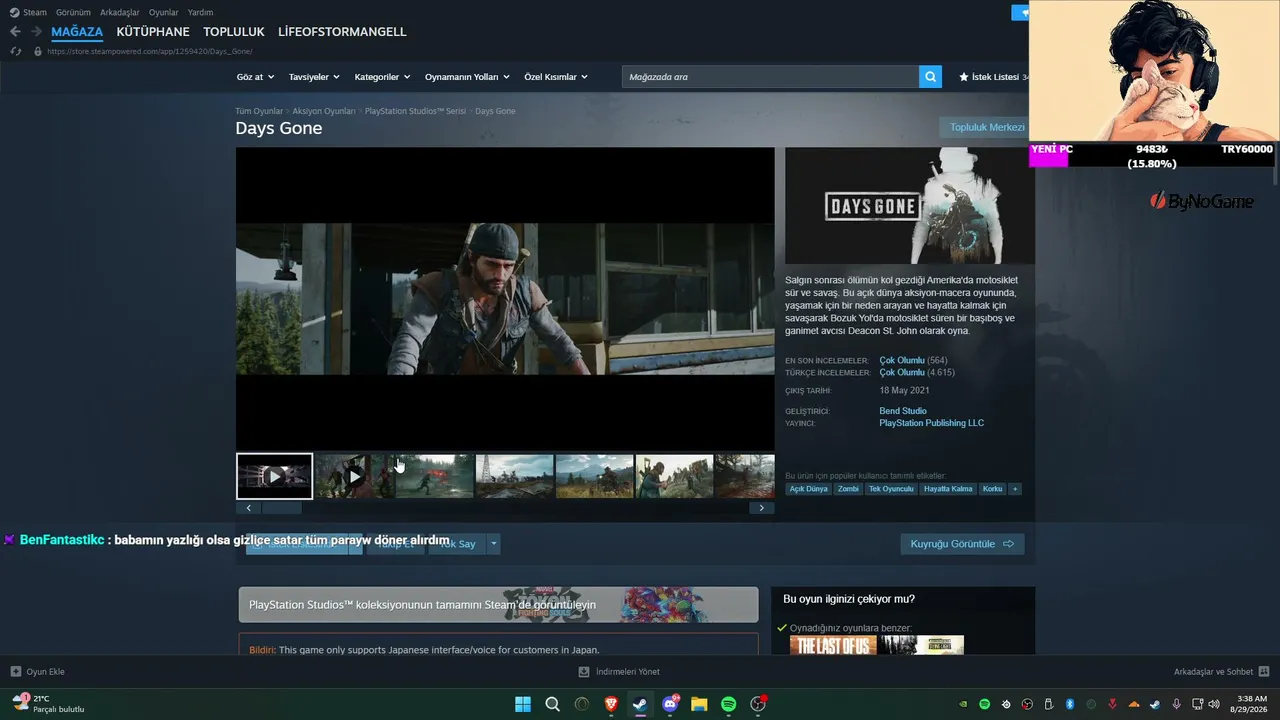Open the İstek Listesi wishlist link
1280x720 pixels.
pos(993,77)
